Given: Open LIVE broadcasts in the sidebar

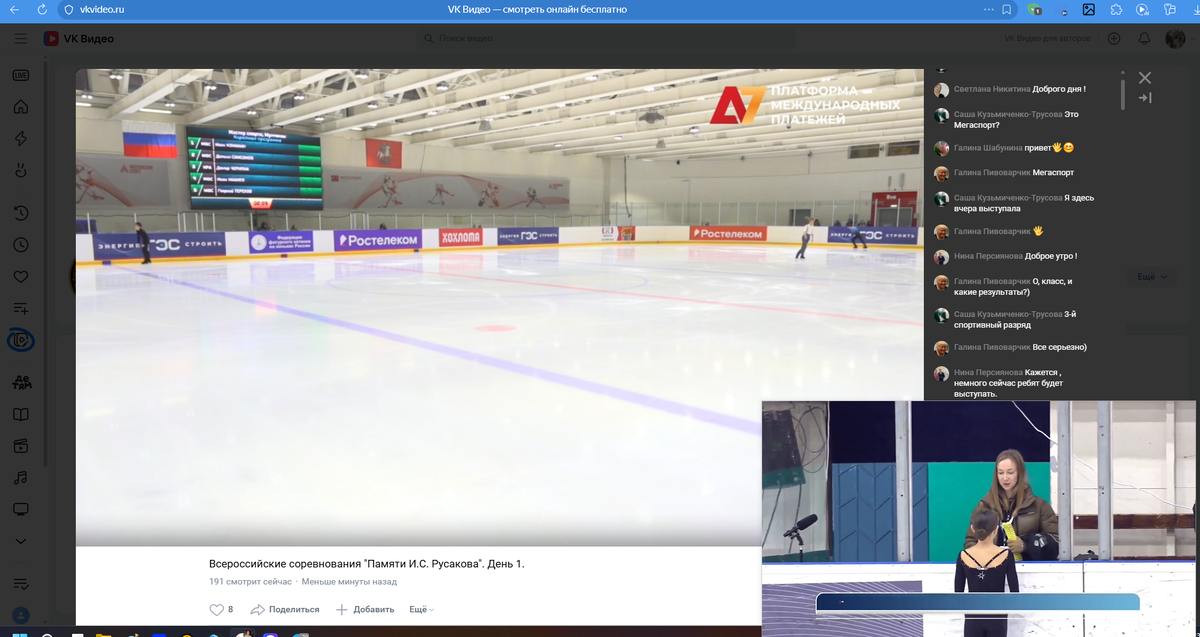Looking at the screenshot, I should pos(20,75).
